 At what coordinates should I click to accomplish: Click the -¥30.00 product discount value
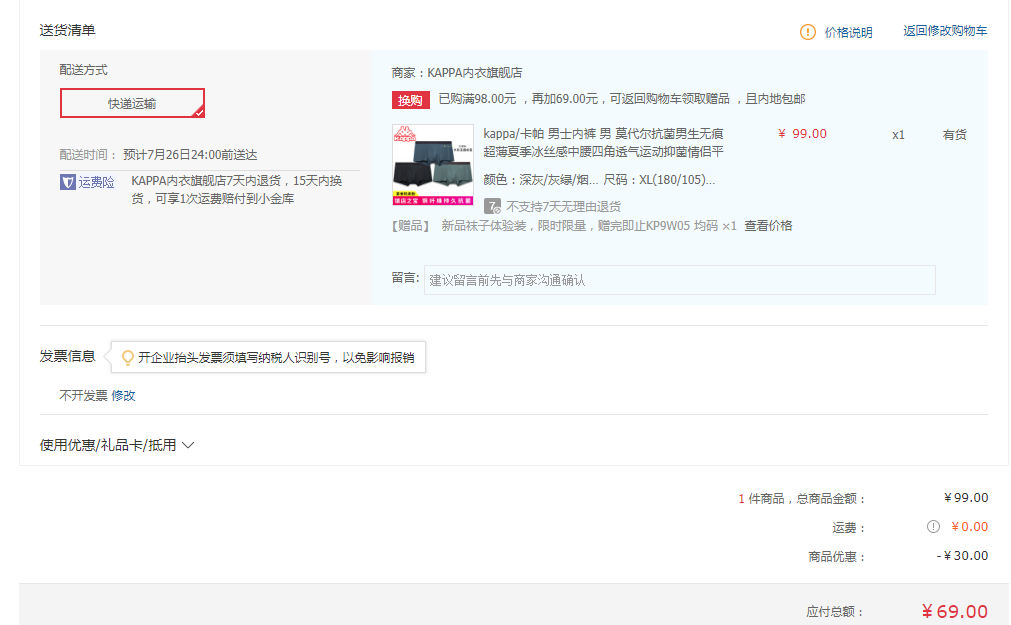tap(962, 556)
